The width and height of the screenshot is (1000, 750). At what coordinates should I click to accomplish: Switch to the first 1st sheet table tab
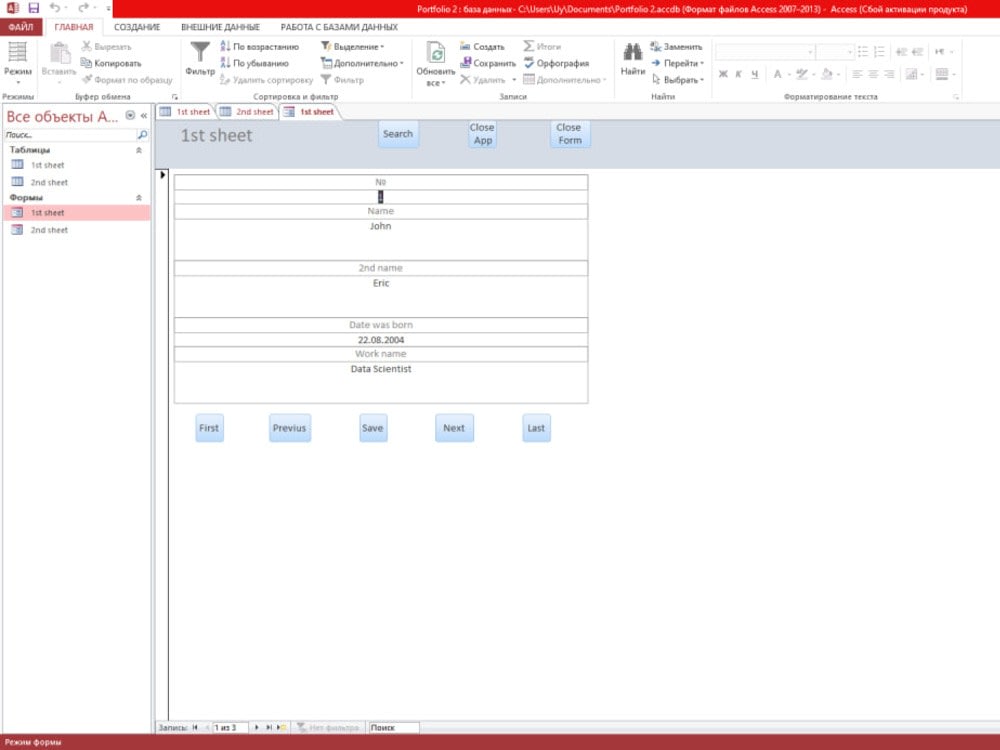[x=185, y=112]
